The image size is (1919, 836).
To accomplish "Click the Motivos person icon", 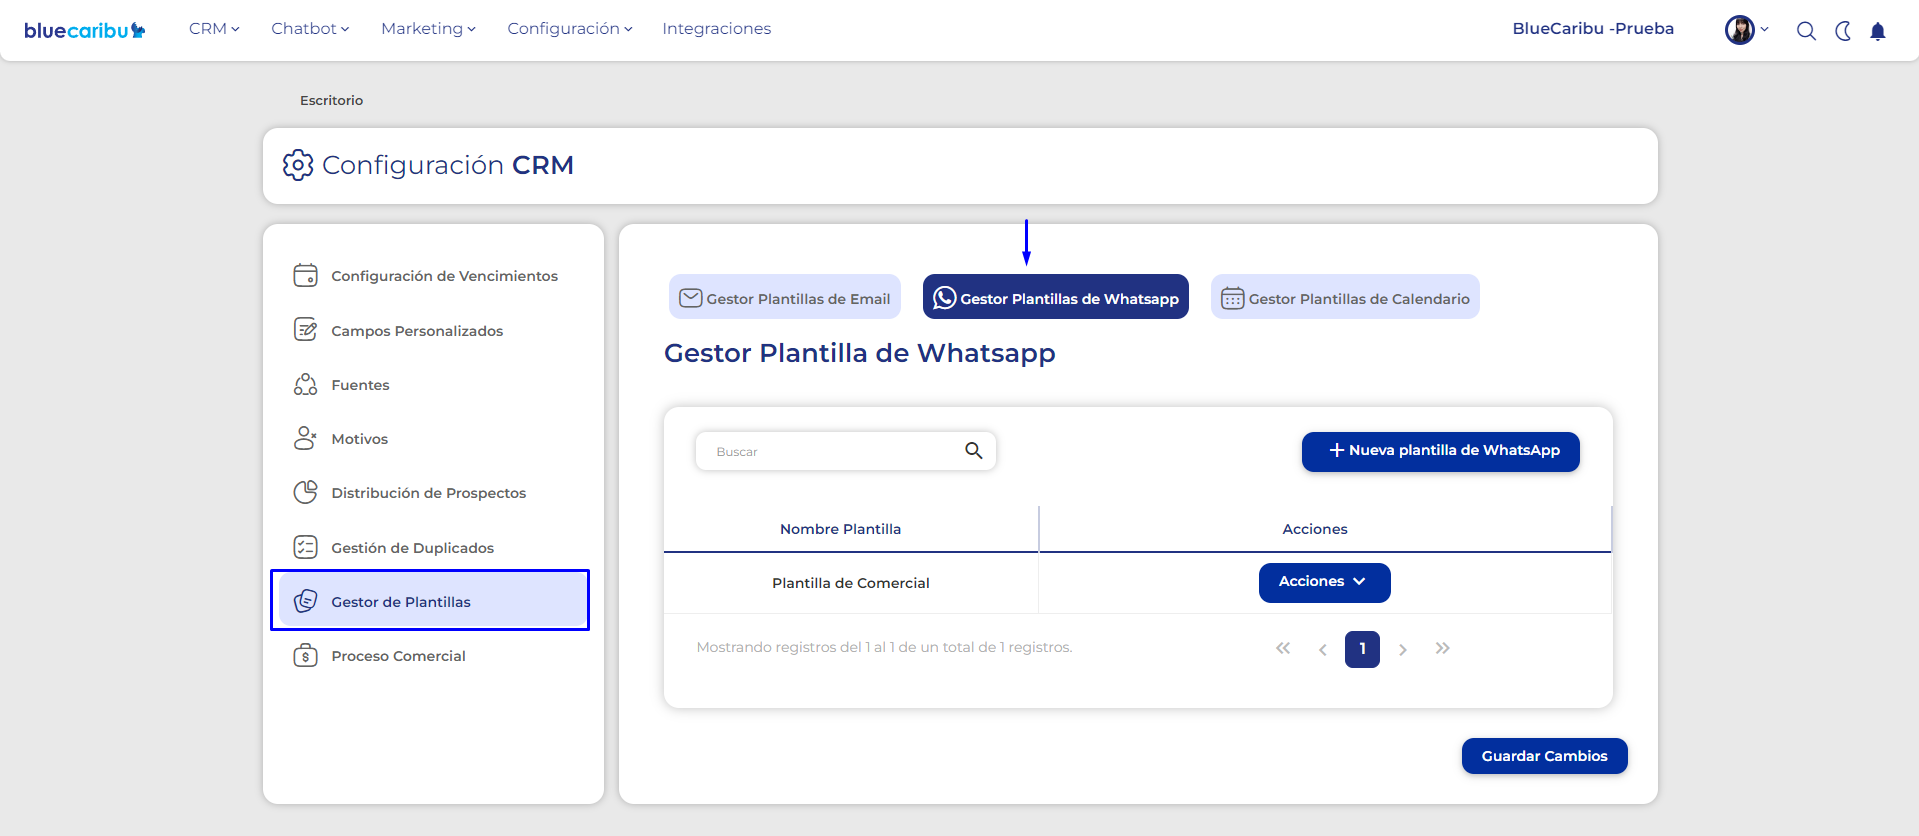I will (x=306, y=438).
